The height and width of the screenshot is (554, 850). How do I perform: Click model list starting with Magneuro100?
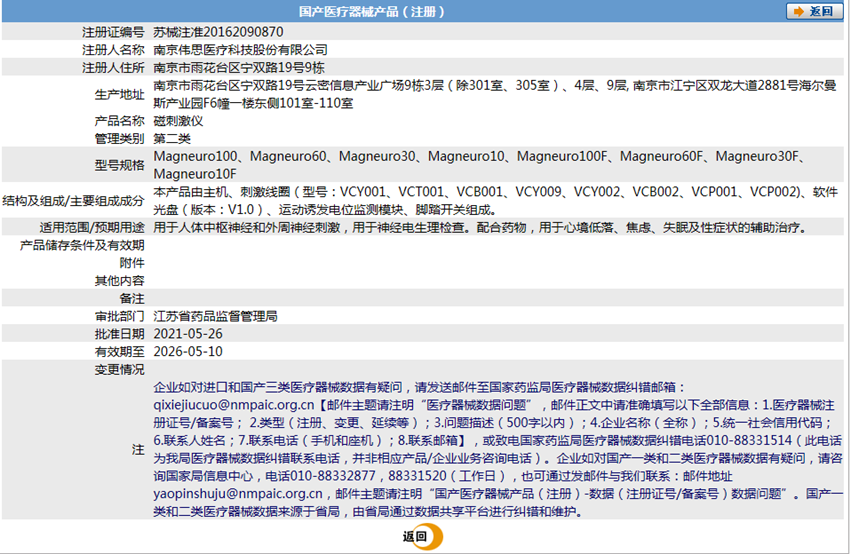point(479,165)
